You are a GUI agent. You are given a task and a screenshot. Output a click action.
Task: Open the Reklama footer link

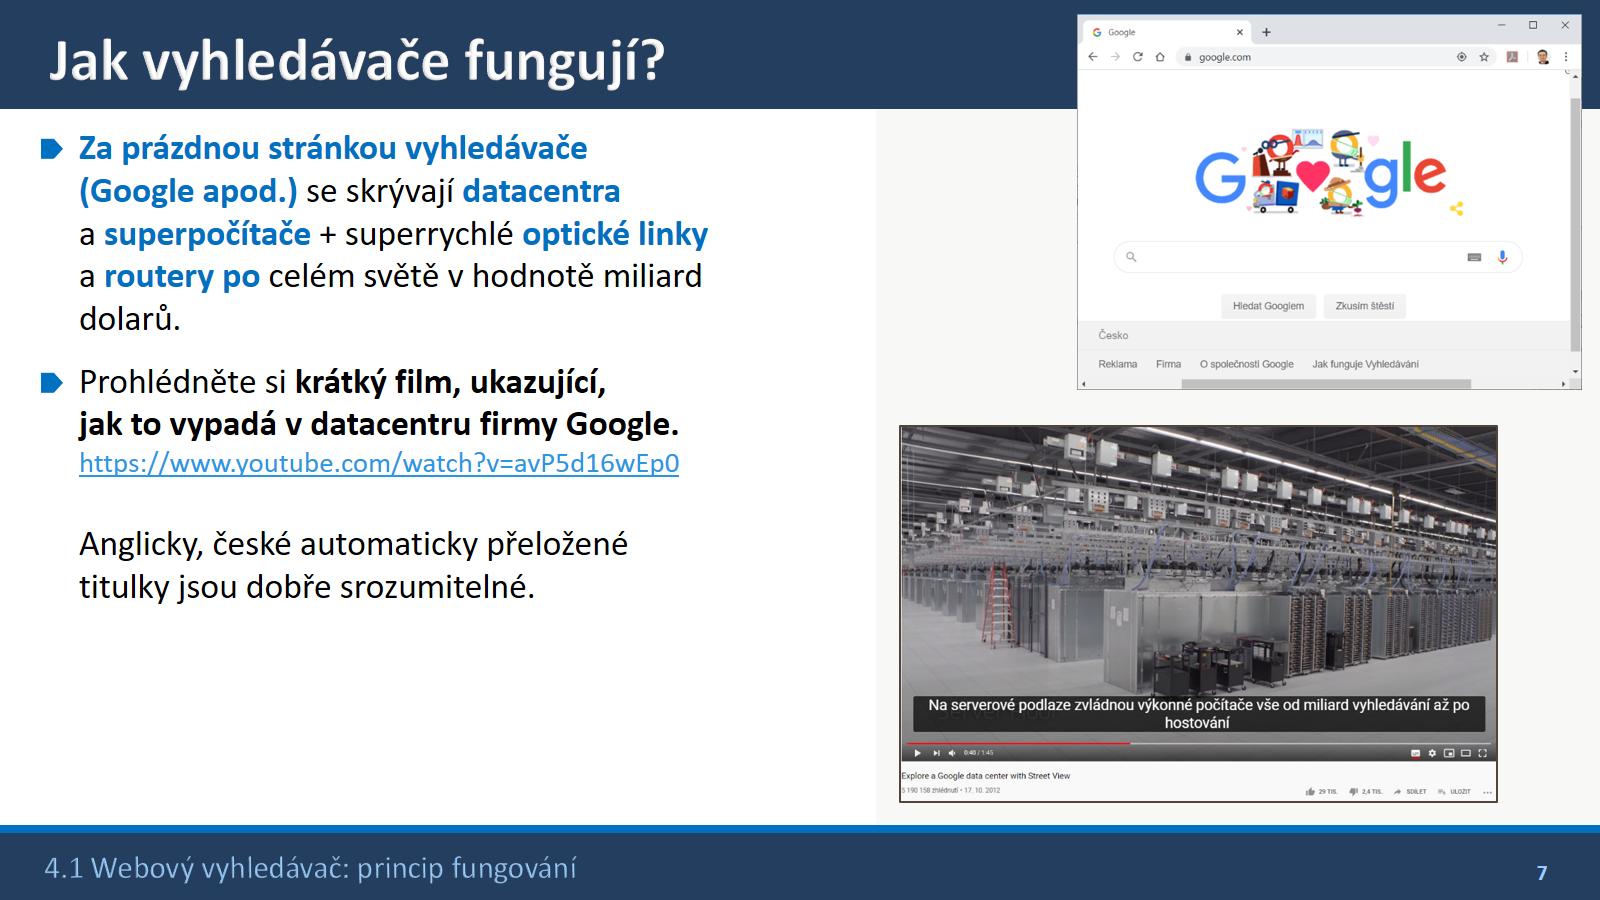pos(1117,364)
